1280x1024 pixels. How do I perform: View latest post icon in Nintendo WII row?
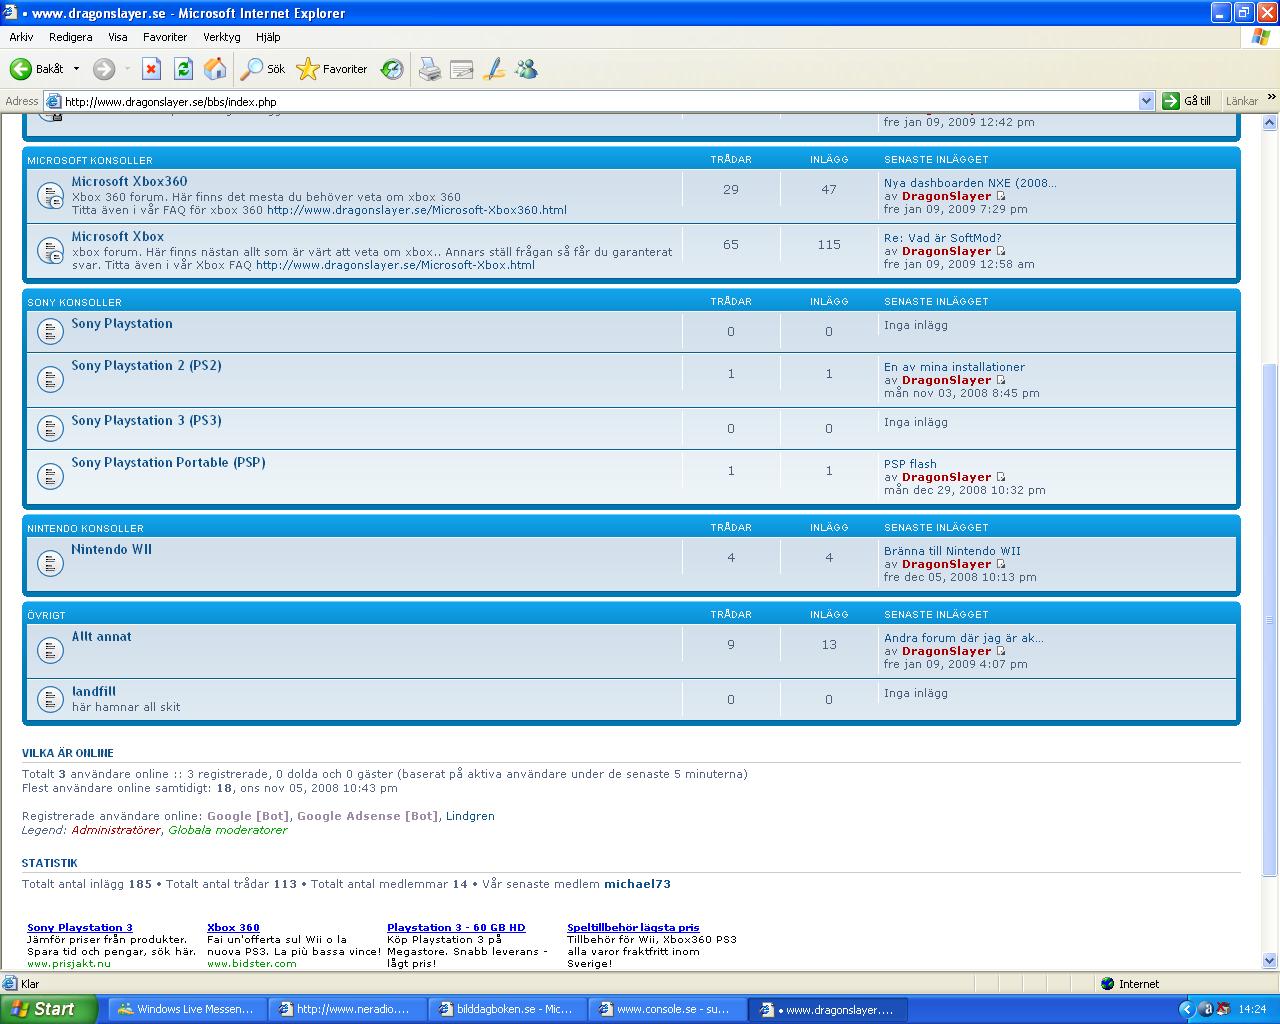click(x=1001, y=564)
